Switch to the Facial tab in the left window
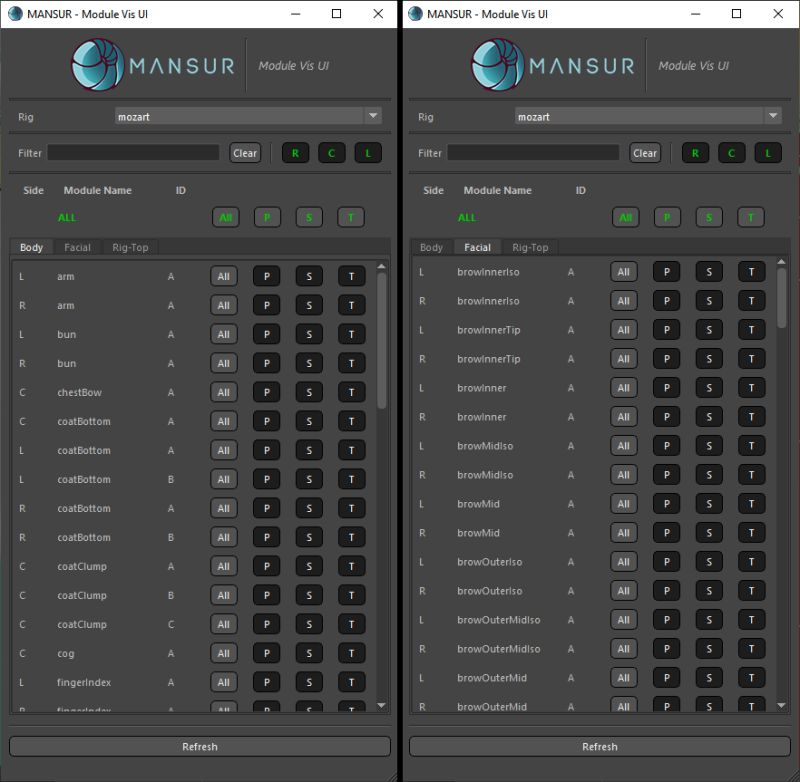800x782 pixels. point(77,247)
